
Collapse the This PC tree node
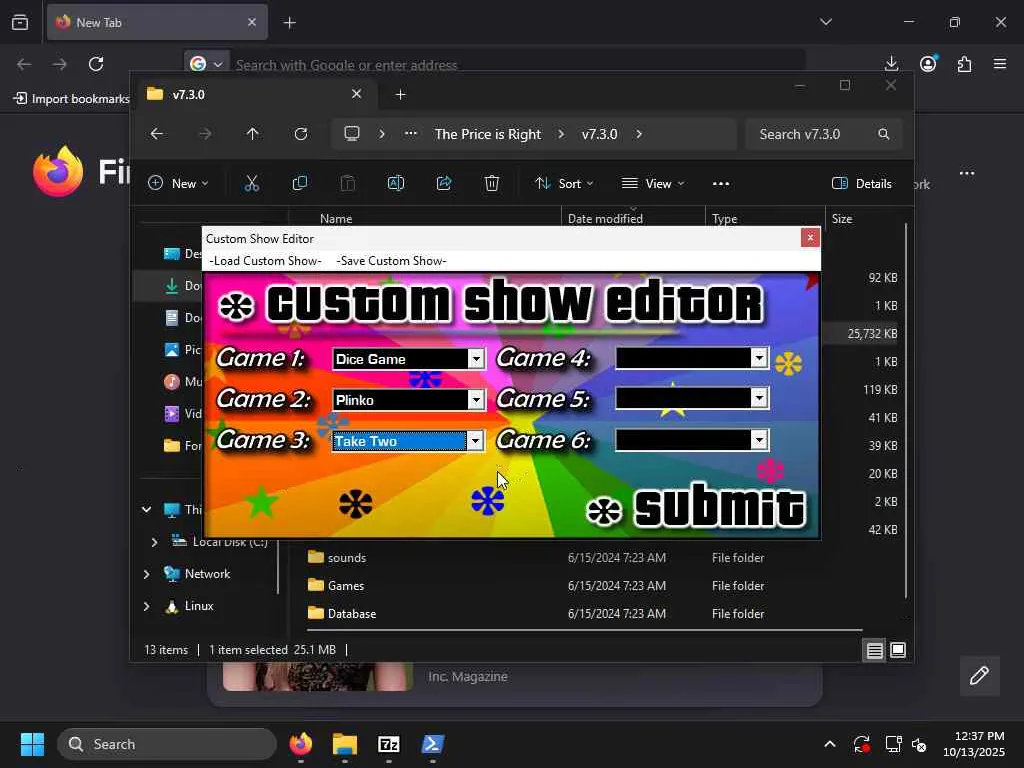146,509
